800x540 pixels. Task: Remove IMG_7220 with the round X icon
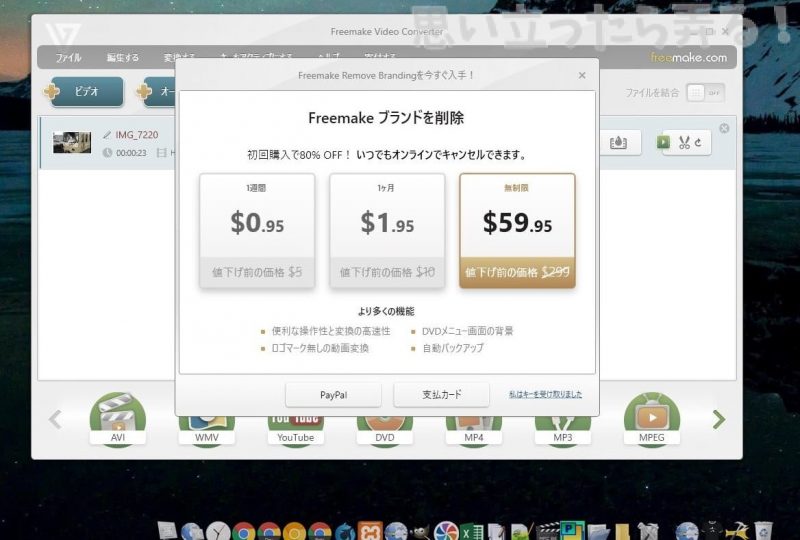point(724,128)
